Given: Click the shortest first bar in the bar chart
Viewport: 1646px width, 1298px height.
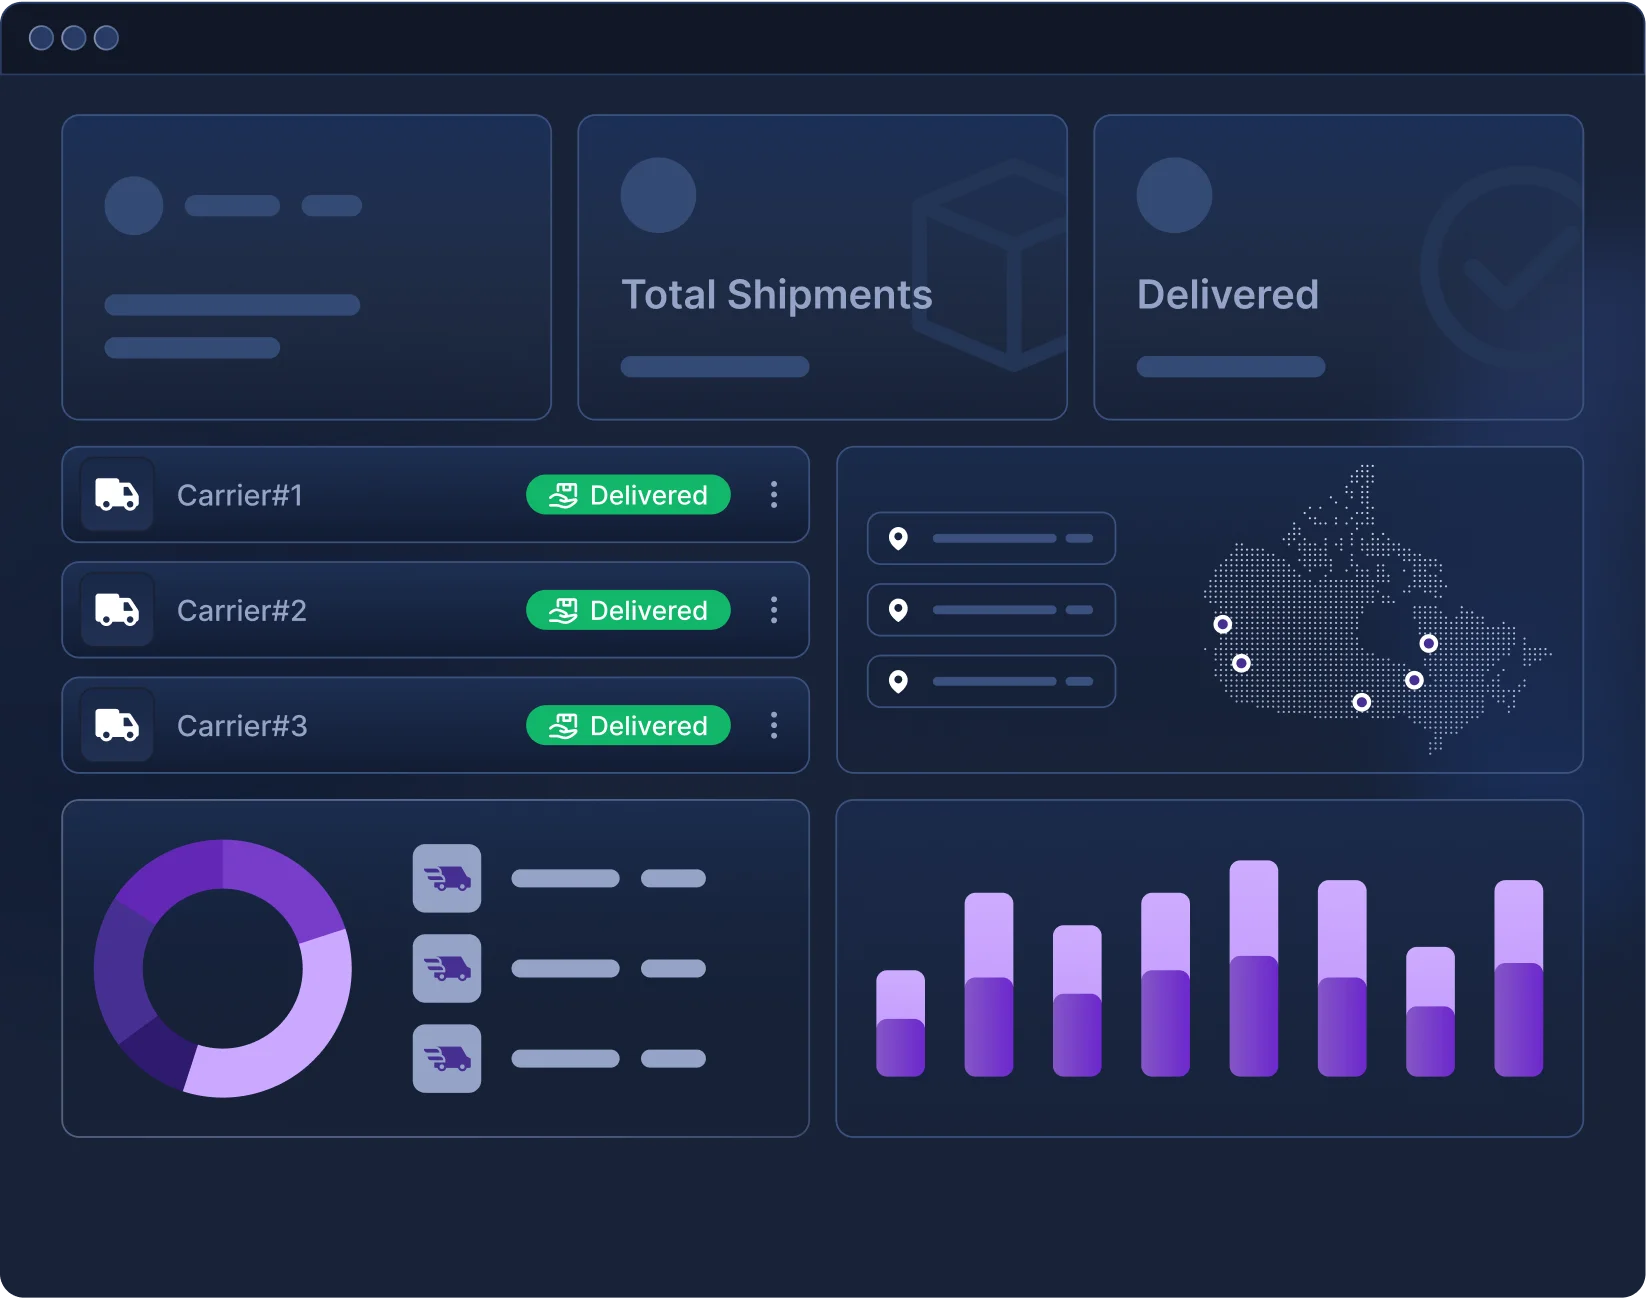Looking at the screenshot, I should tap(900, 1023).
